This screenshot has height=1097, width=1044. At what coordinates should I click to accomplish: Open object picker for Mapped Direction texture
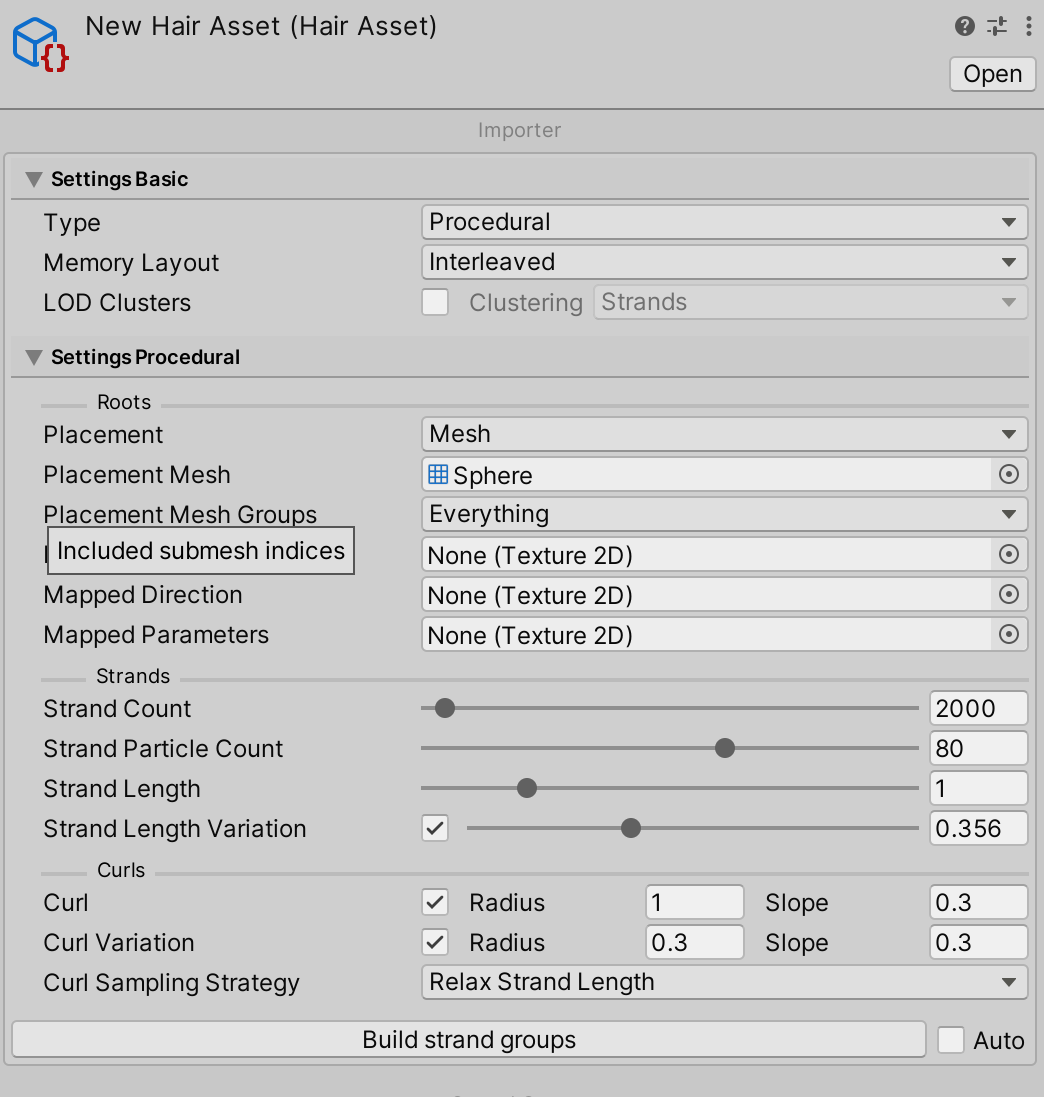pyautogui.click(x=1009, y=594)
